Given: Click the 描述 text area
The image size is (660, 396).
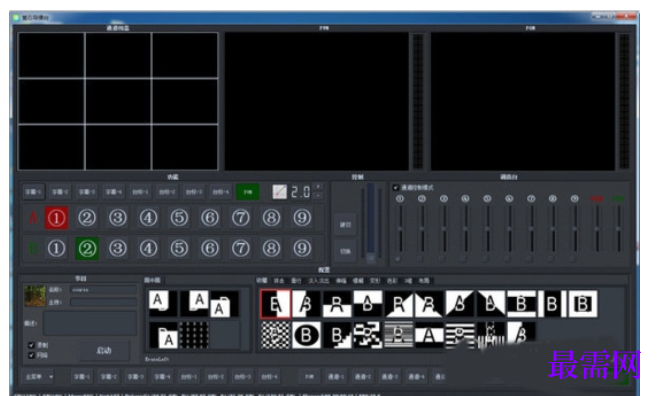Looking at the screenshot, I should coord(90,323).
